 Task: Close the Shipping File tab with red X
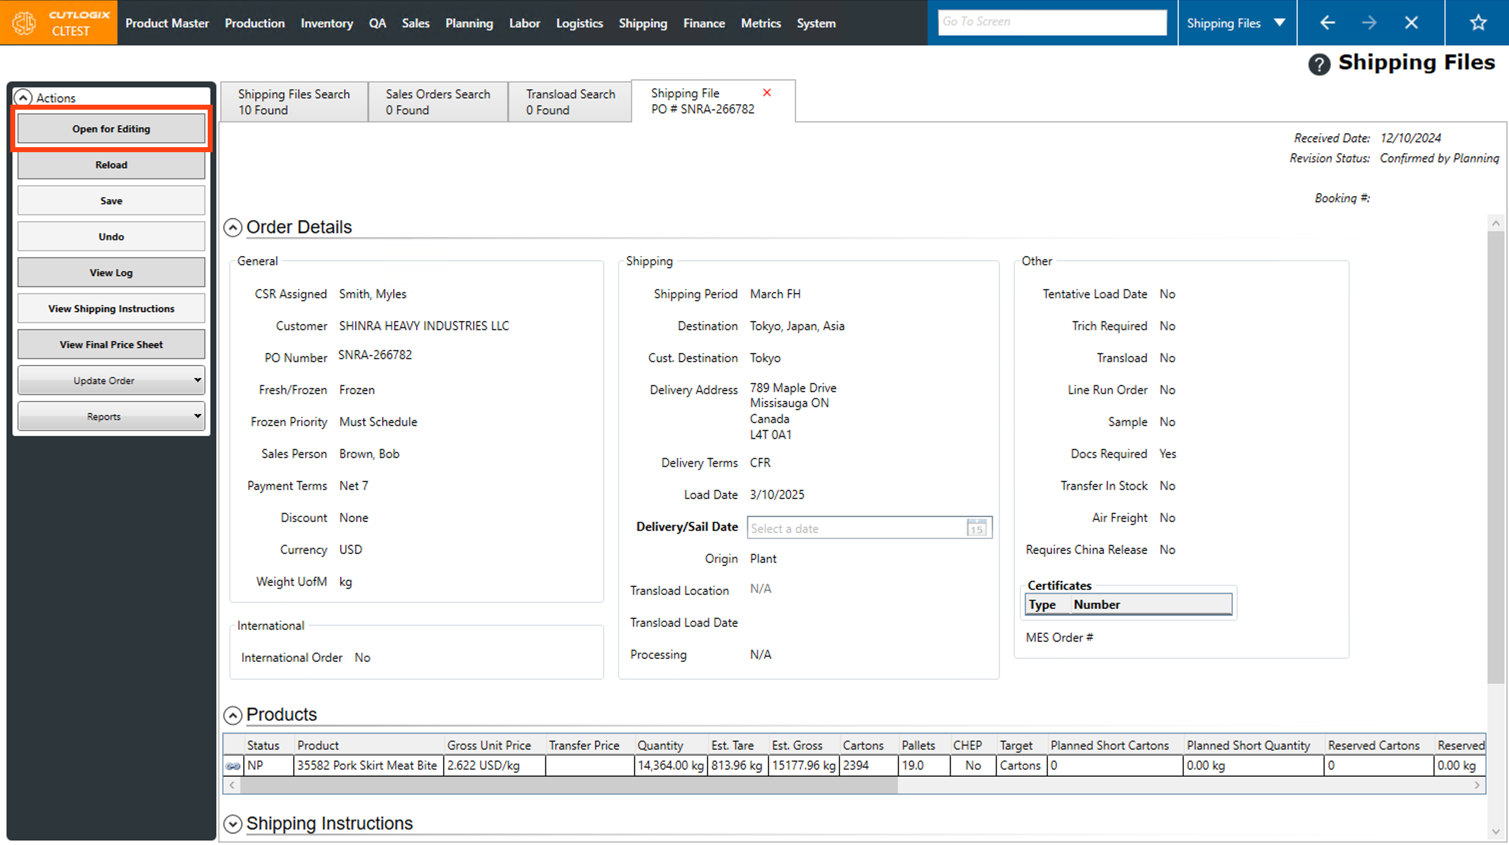(x=767, y=93)
